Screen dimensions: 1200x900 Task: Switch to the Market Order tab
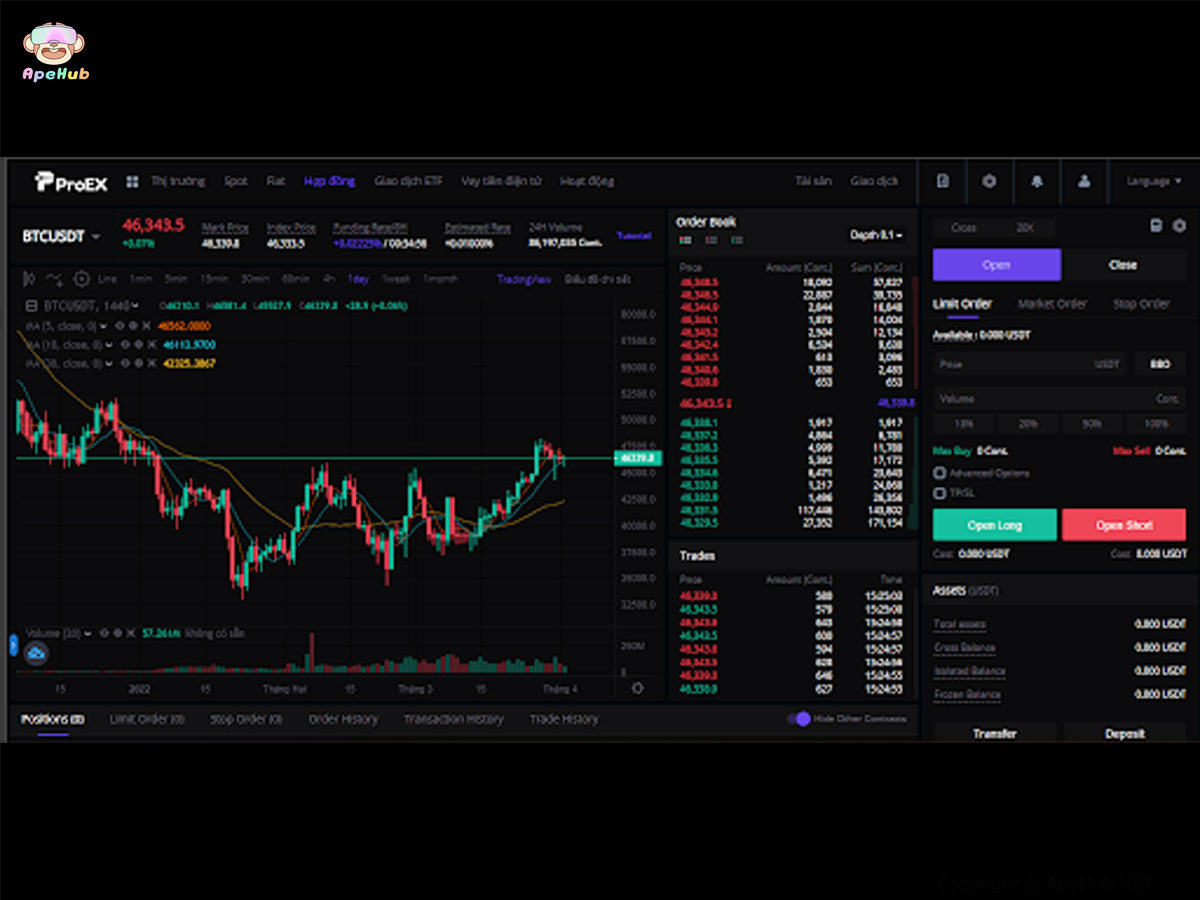[x=1052, y=304]
